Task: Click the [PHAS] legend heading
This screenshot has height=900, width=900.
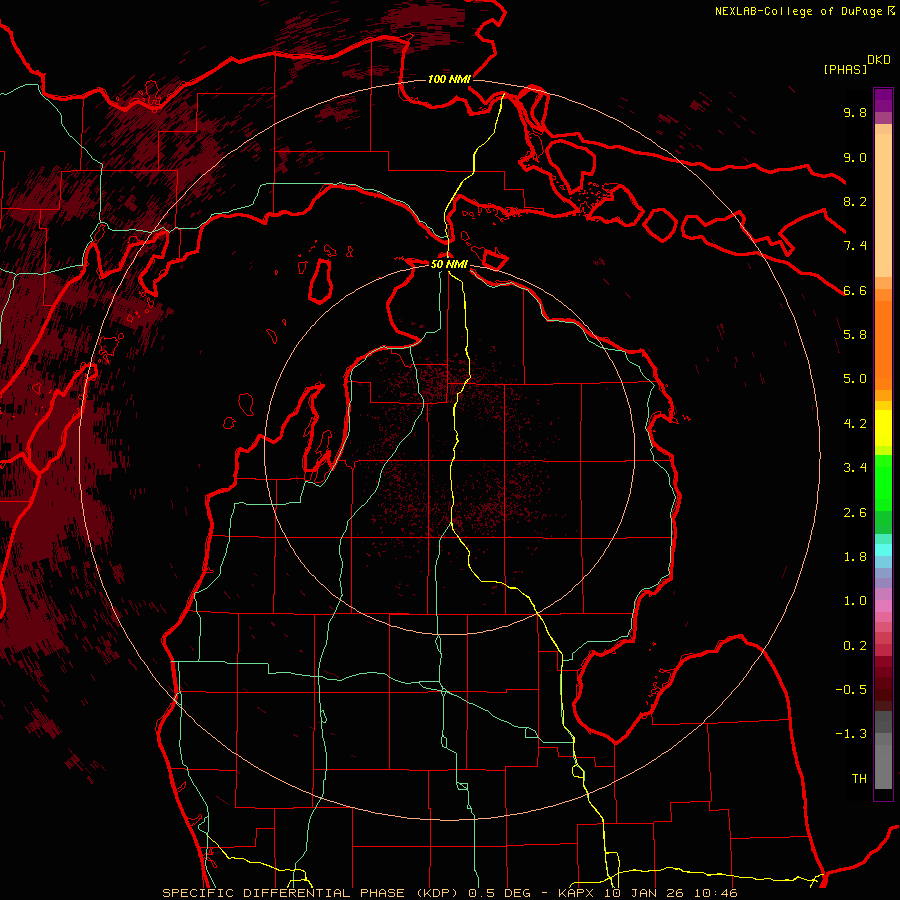Action: click(x=845, y=69)
